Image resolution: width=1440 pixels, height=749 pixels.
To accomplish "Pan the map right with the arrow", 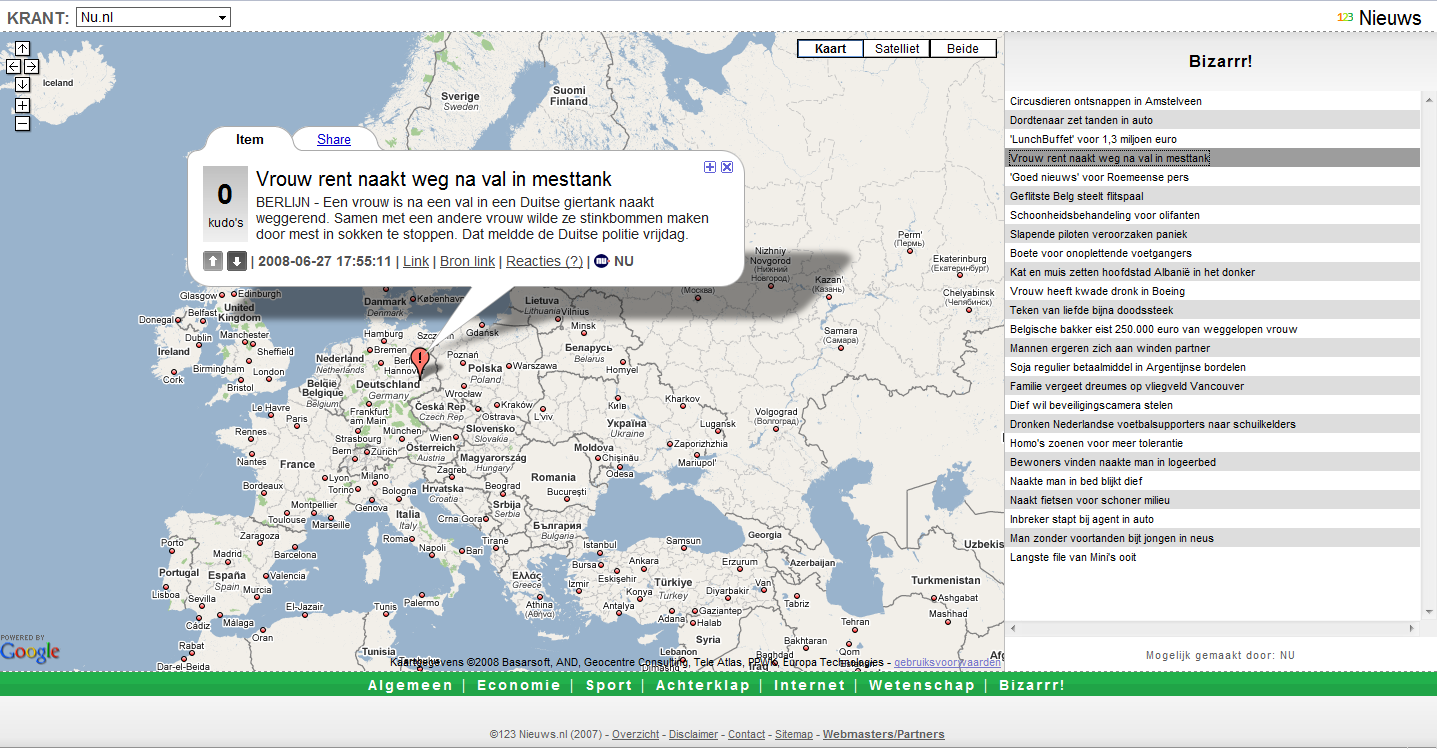I will pyautogui.click(x=31, y=66).
